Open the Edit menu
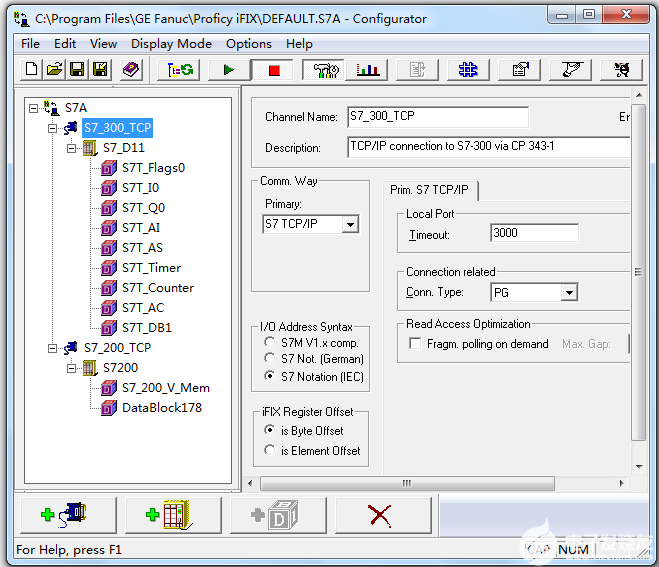 65,44
